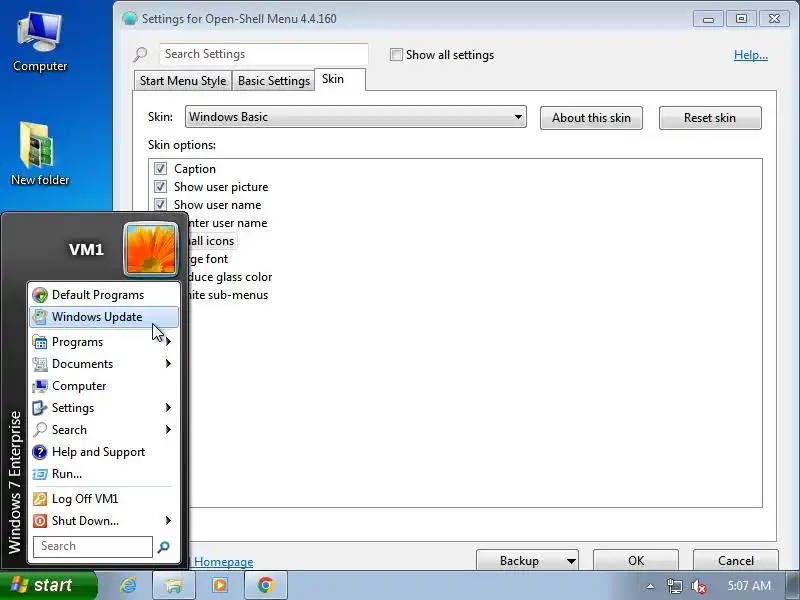
Task: Click the 'Small icons' option text
Action: (211, 241)
